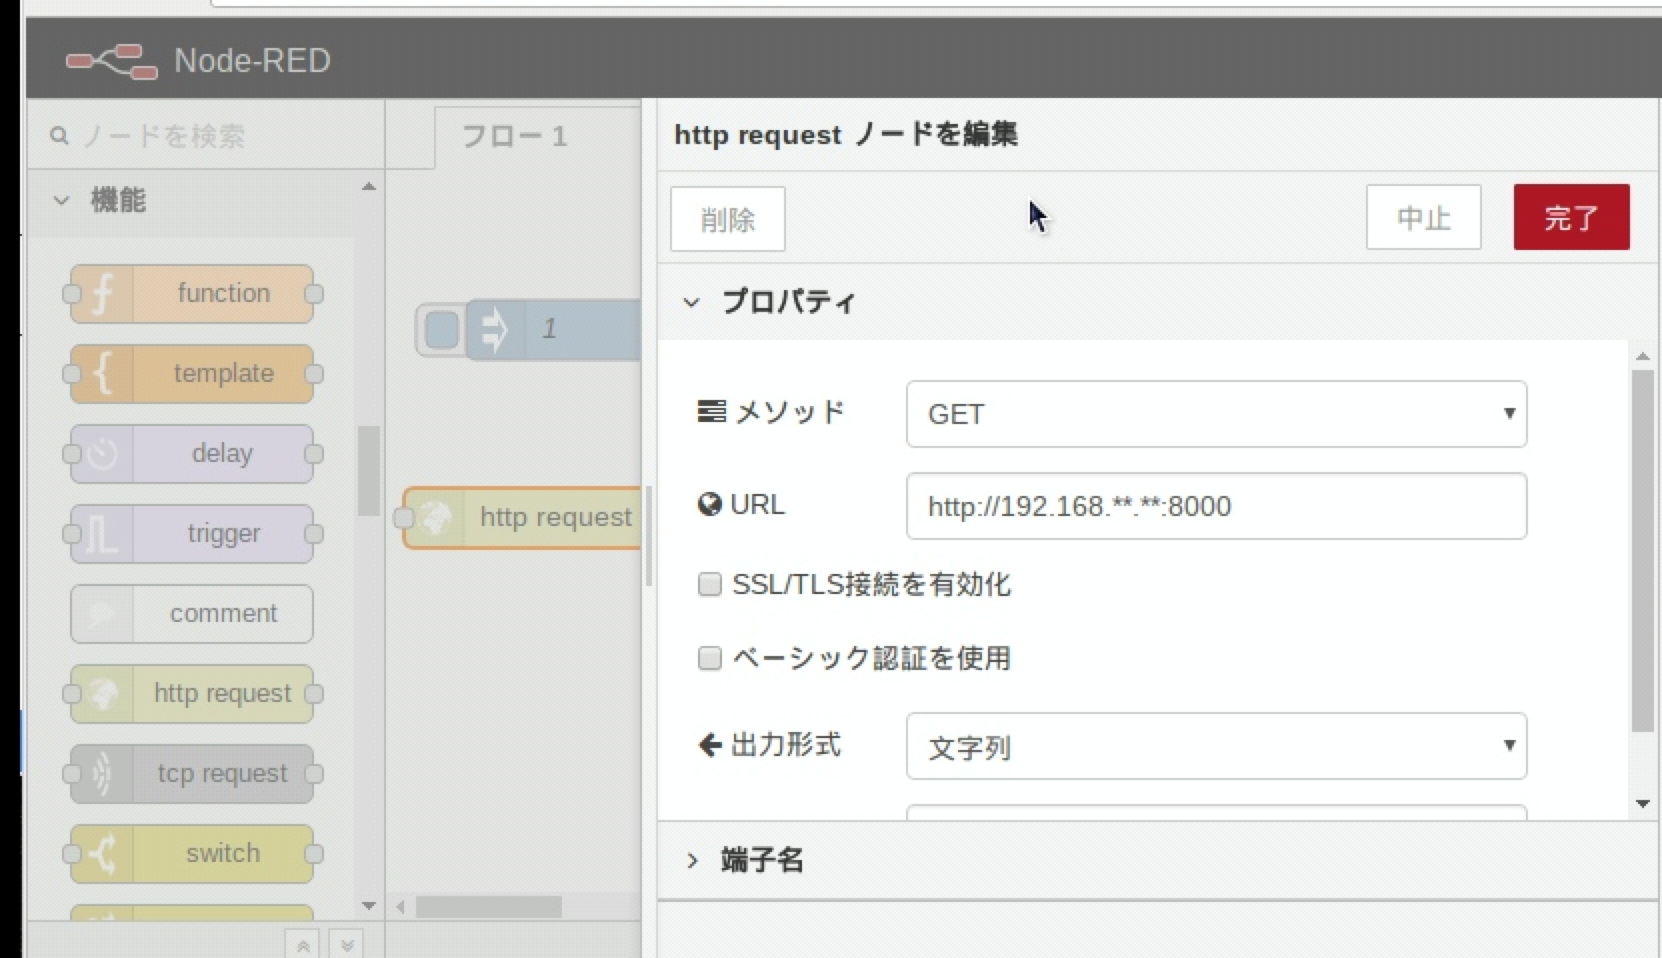Click the 削除 button
Screen dimensions: 1662x958
[x=727, y=219]
